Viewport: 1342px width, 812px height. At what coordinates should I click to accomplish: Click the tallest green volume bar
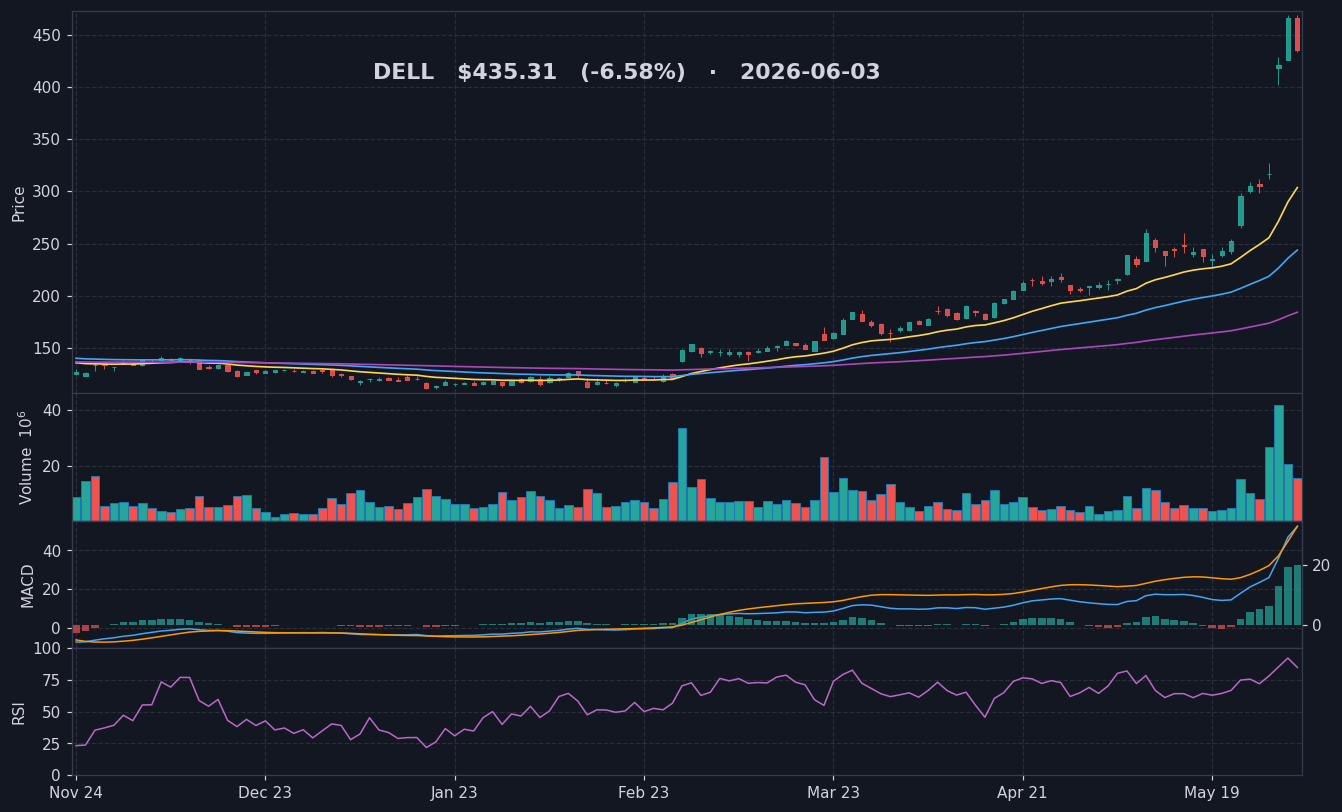pos(1279,463)
